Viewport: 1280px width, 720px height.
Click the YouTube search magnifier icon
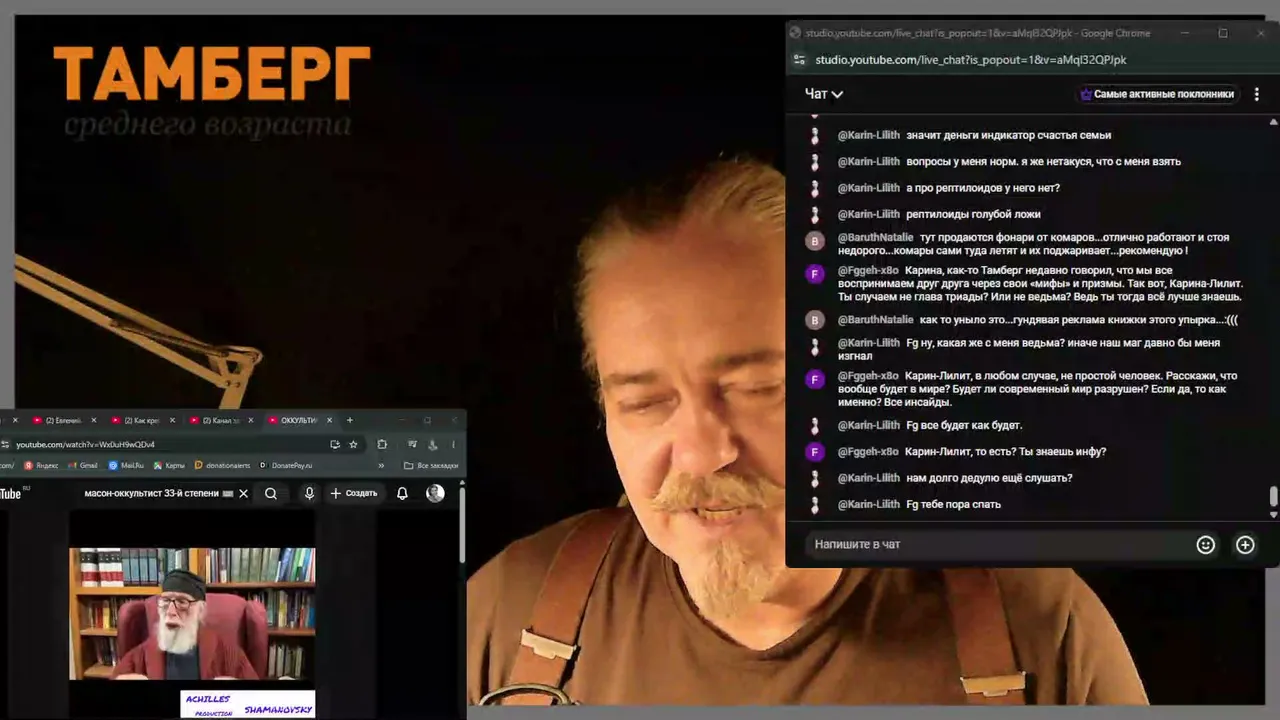[271, 493]
